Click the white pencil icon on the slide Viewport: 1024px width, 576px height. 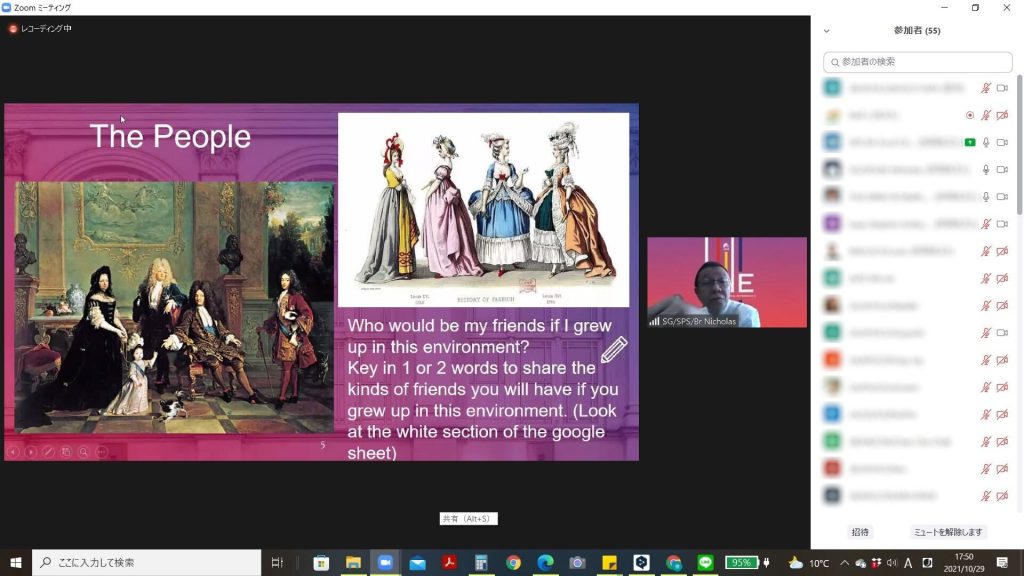point(614,349)
